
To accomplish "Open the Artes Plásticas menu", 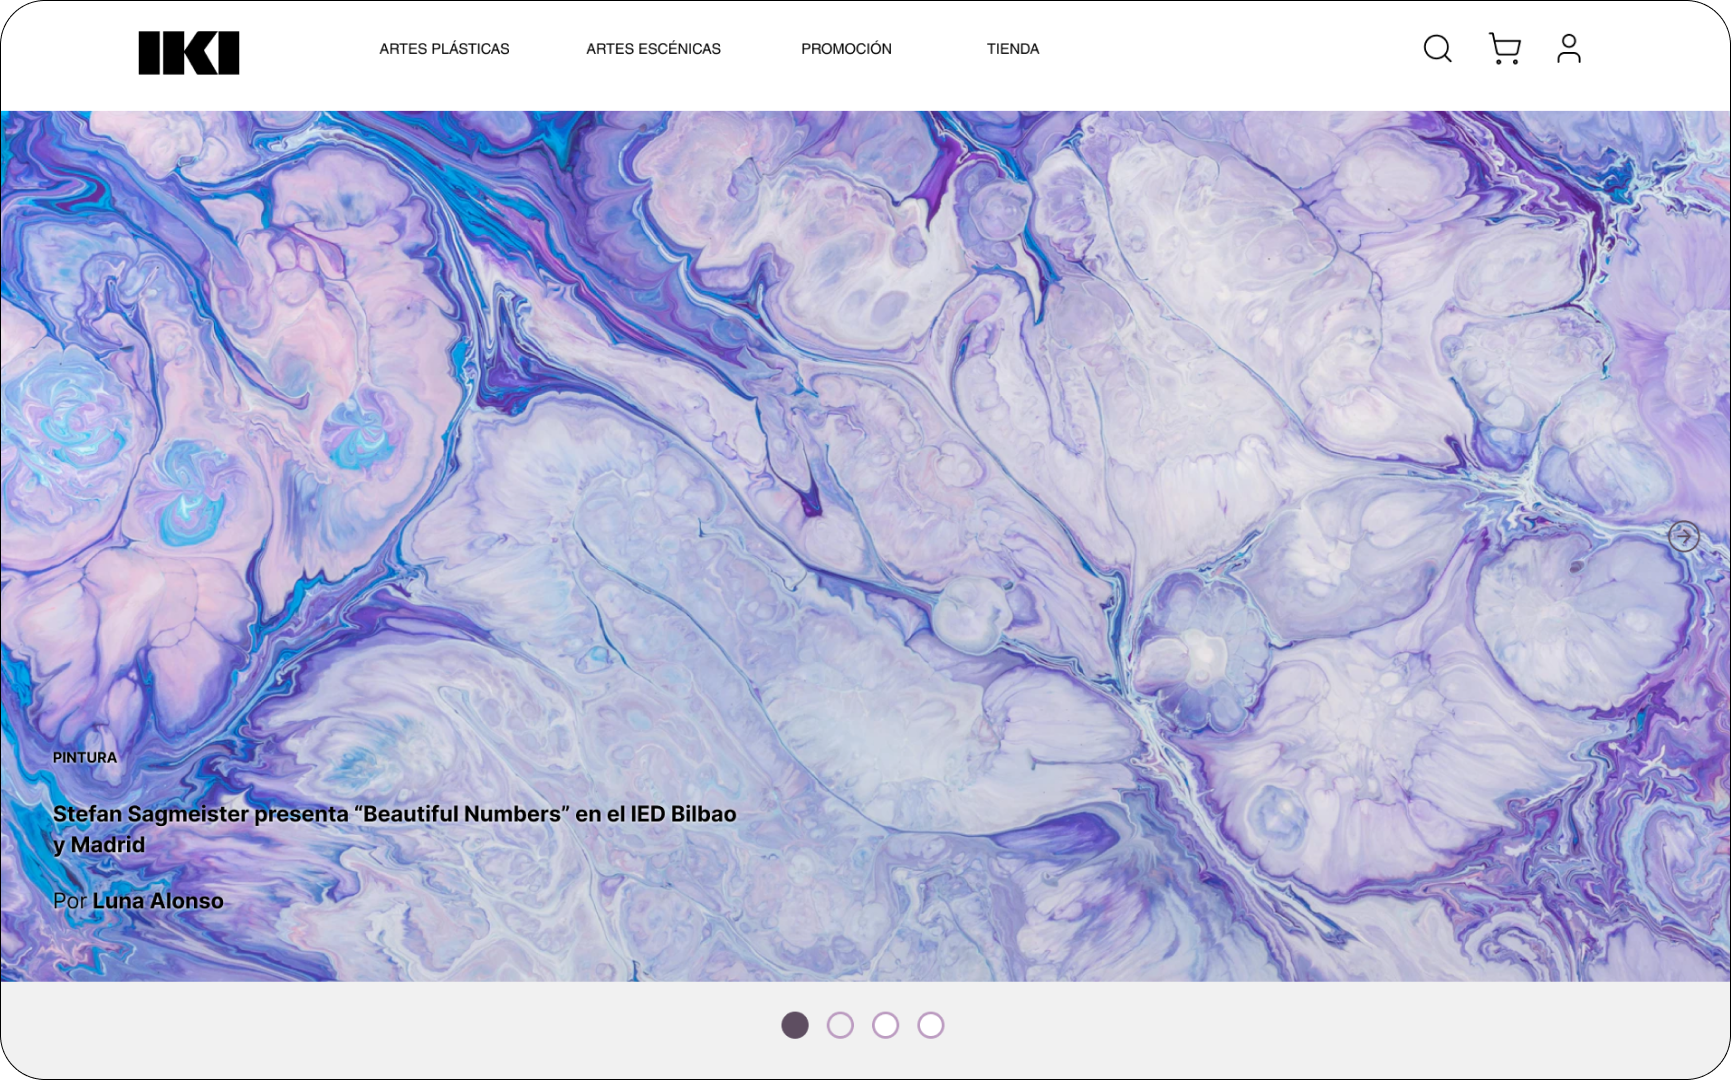I will [444, 49].
